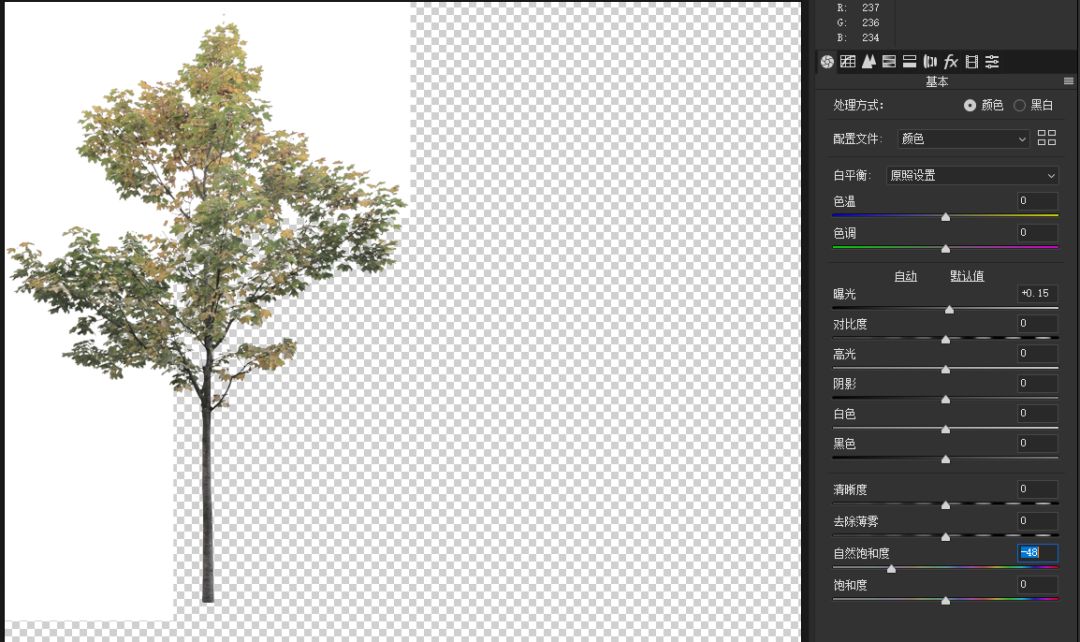Open the HSL Adjustments tab icon
Image resolution: width=1080 pixels, height=642 pixels.
[889, 62]
